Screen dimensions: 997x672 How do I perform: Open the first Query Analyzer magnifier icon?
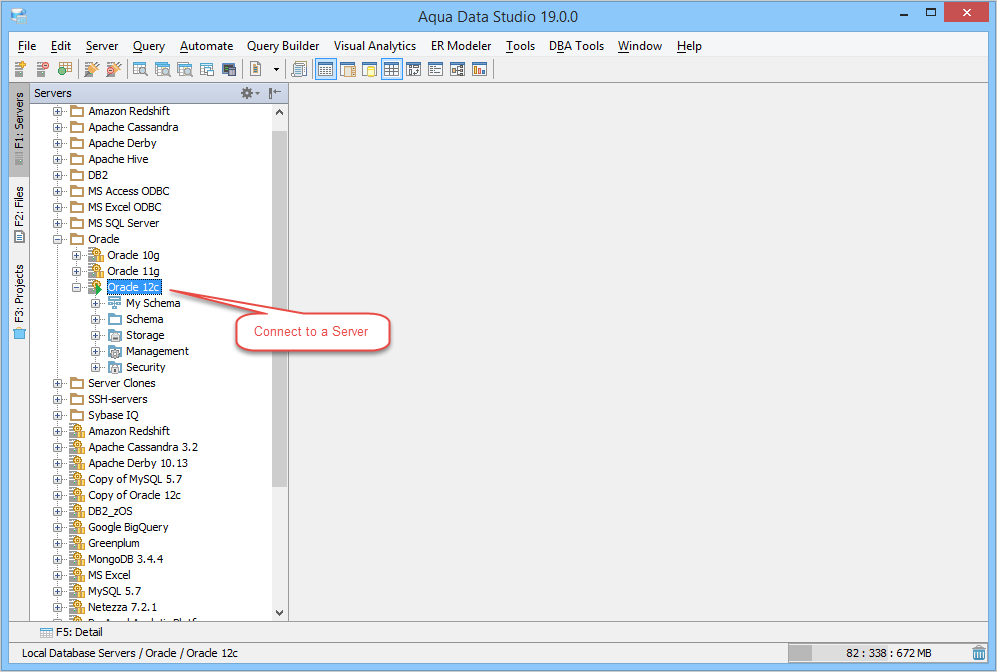(141, 69)
